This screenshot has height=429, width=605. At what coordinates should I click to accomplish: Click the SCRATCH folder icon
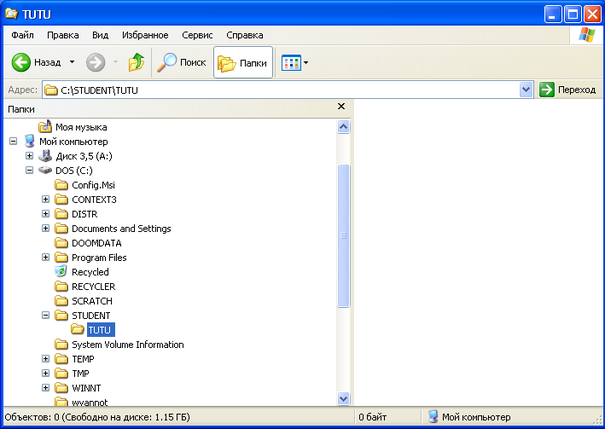pos(61,301)
